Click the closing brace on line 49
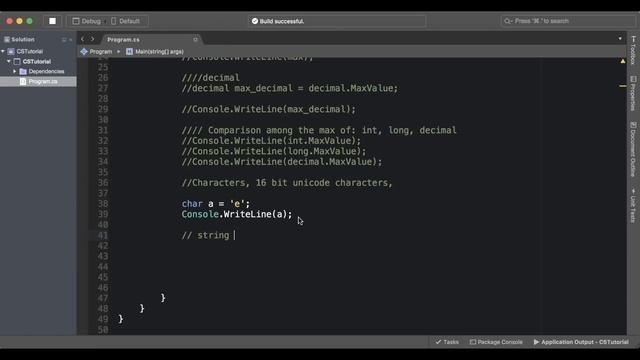The height and width of the screenshot is (360, 640). [121, 319]
